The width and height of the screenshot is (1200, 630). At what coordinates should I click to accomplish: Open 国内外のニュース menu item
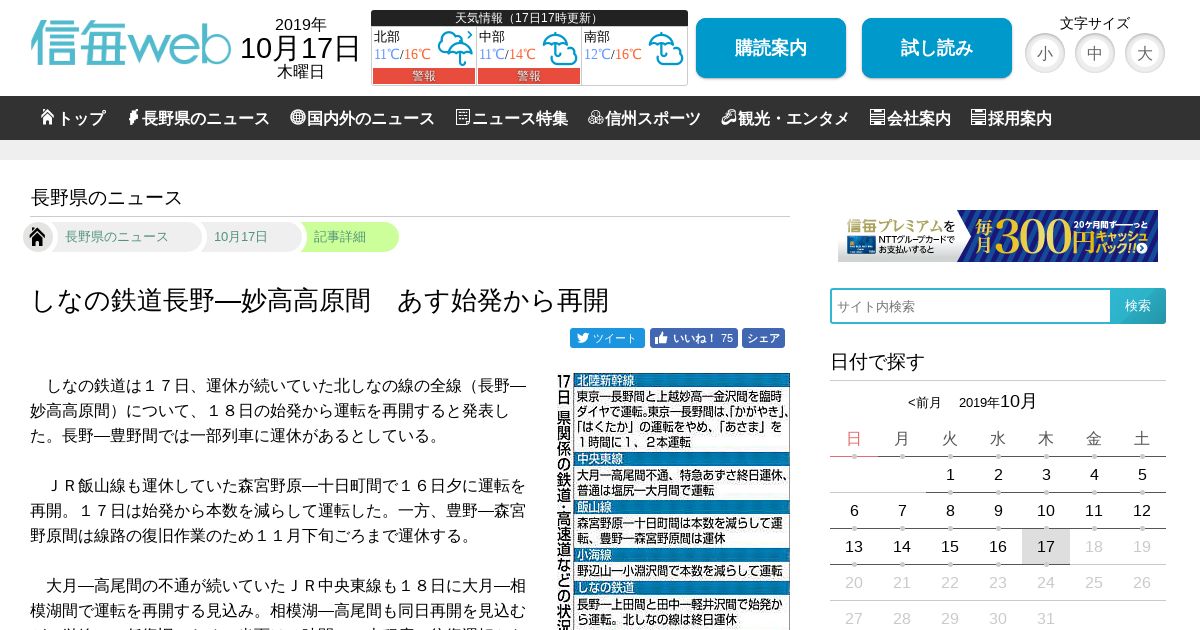coord(362,118)
